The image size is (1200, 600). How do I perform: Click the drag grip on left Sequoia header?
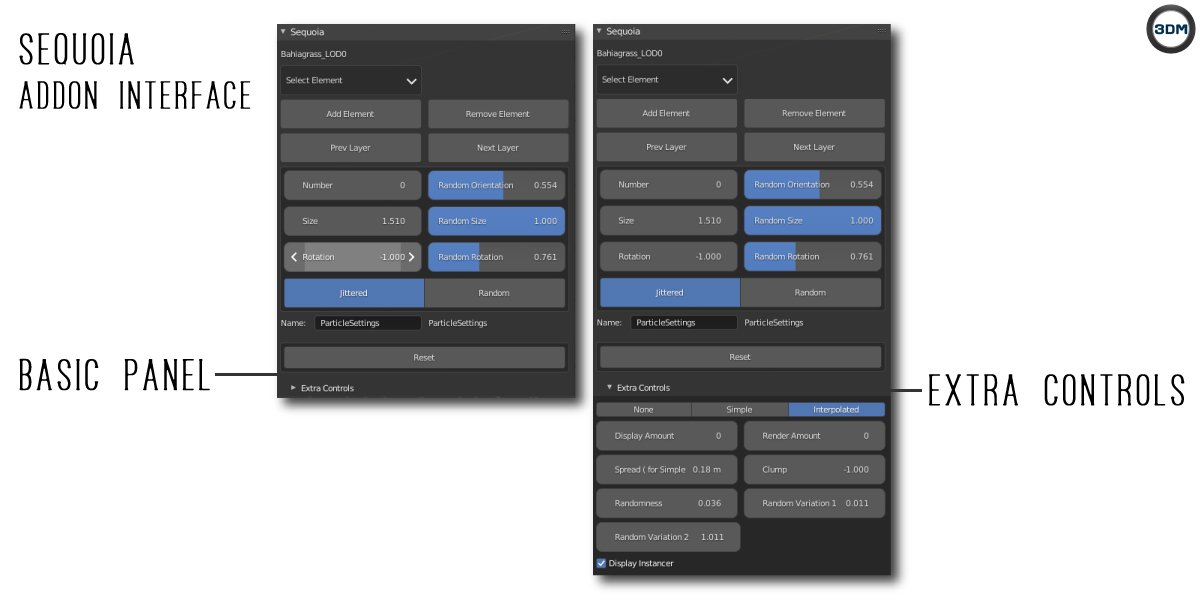(x=565, y=32)
